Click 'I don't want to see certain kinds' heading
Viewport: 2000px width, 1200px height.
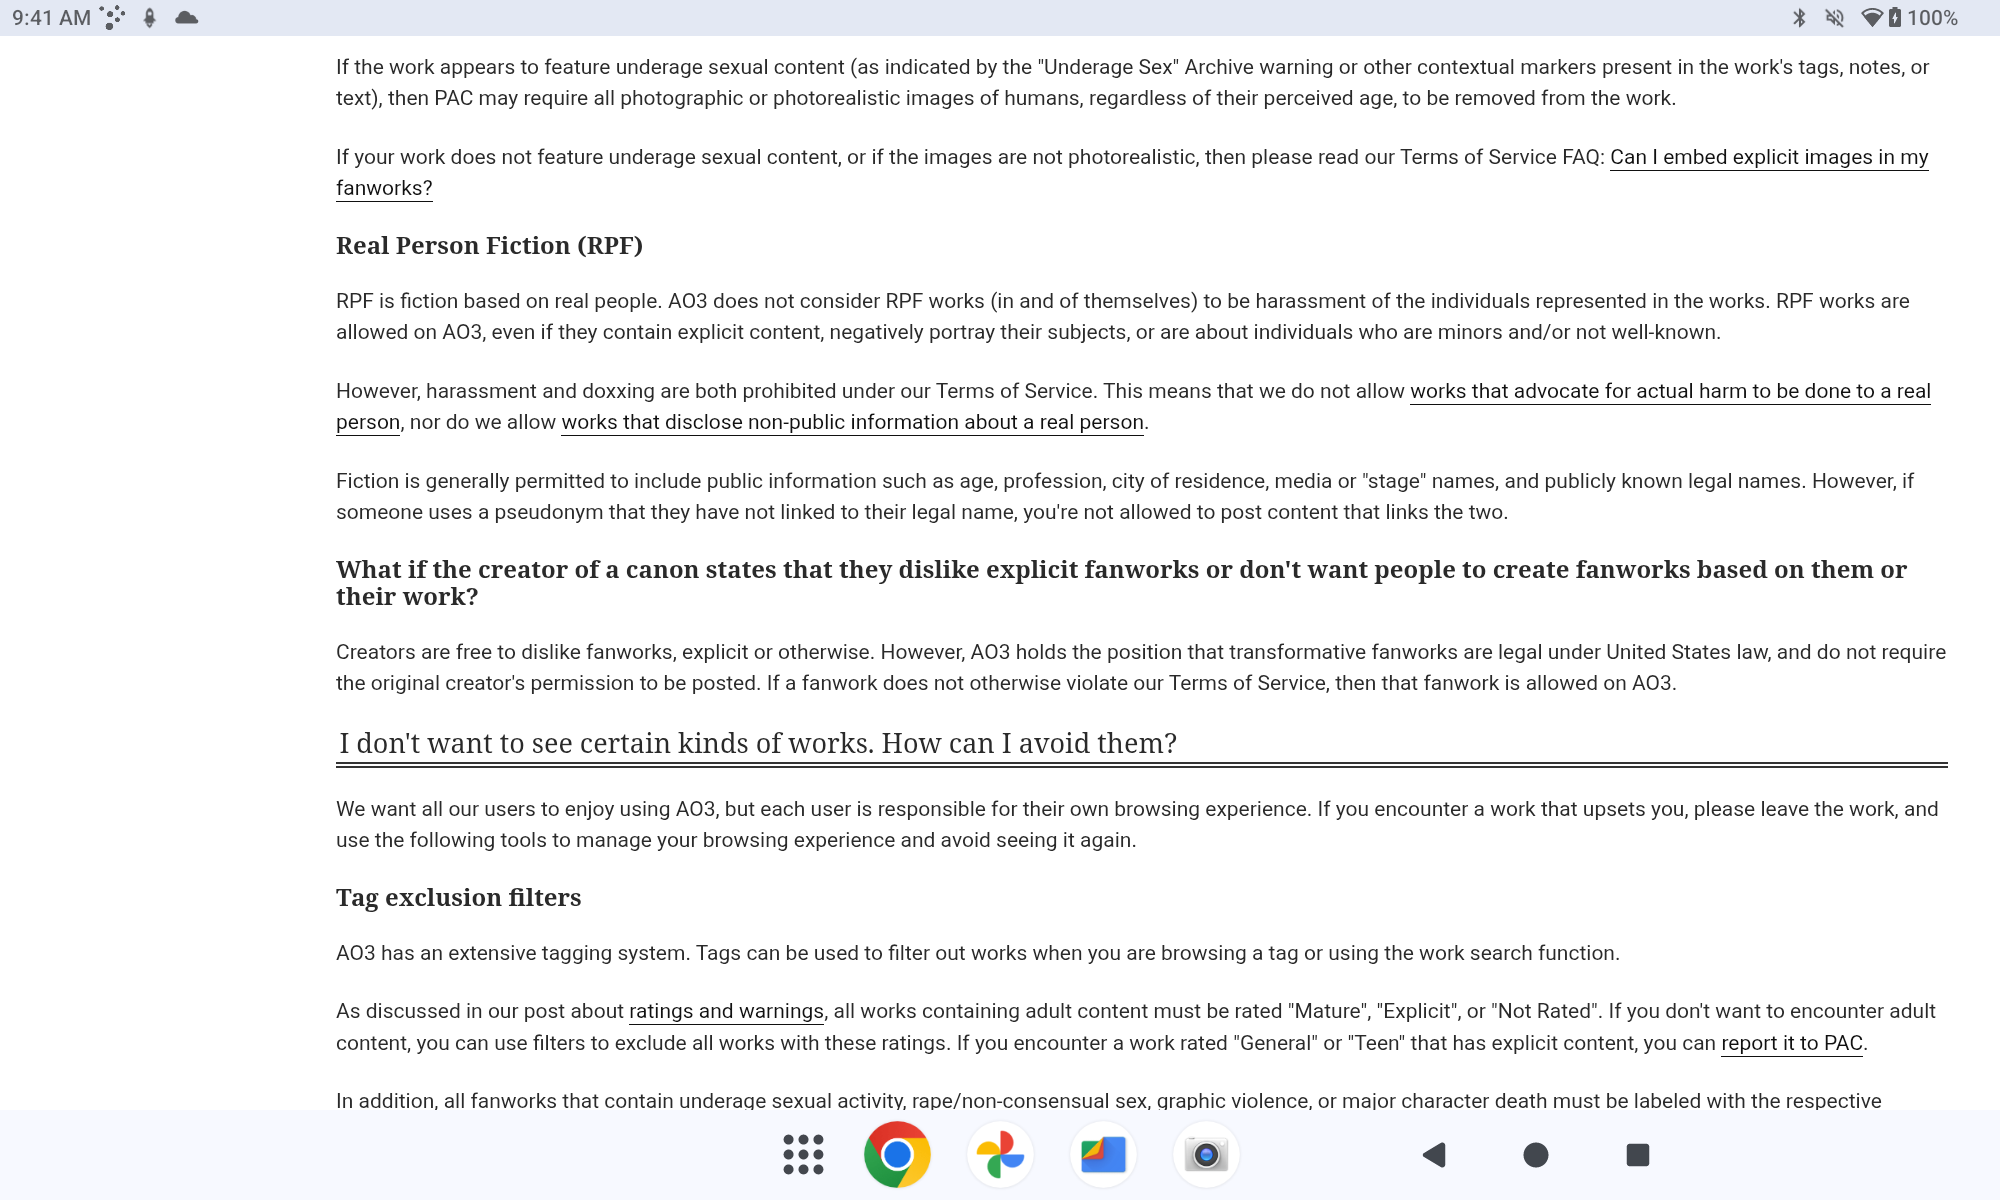pos(757,743)
